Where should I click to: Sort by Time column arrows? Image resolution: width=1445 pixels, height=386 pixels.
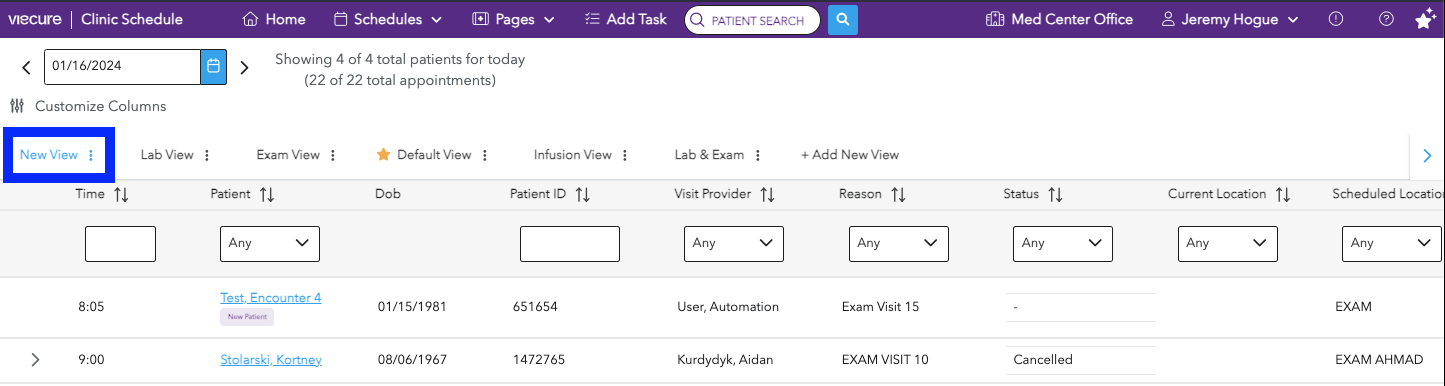pyautogui.click(x=121, y=194)
